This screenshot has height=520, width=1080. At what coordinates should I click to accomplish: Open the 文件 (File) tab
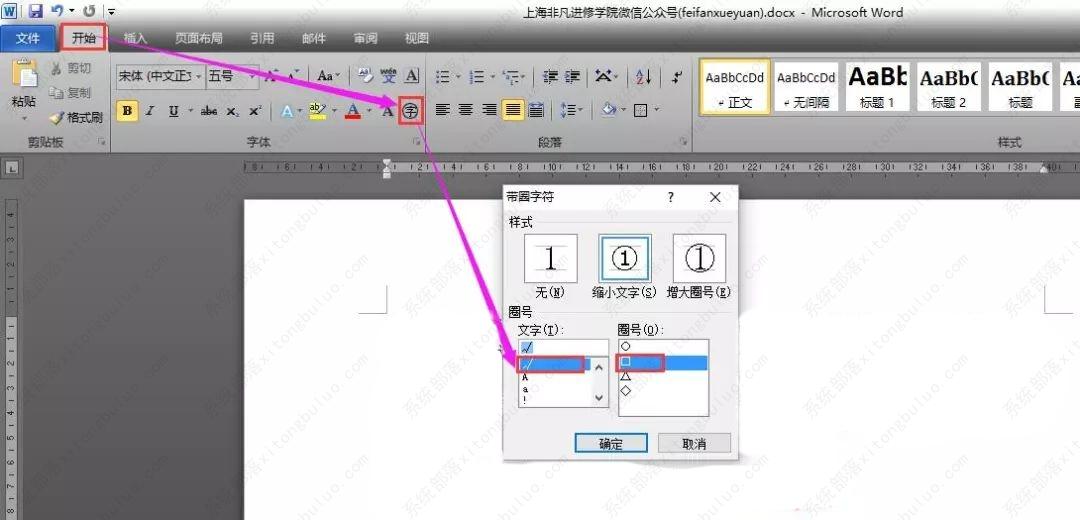(28, 39)
